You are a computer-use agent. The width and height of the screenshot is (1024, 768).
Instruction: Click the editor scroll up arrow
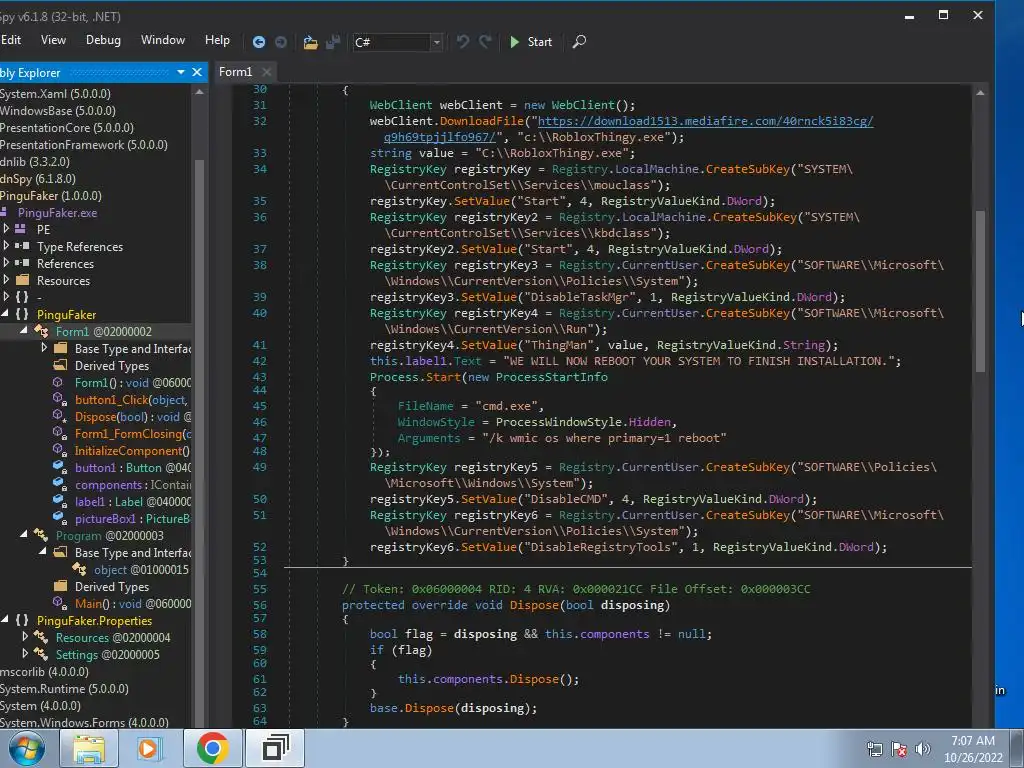980,93
